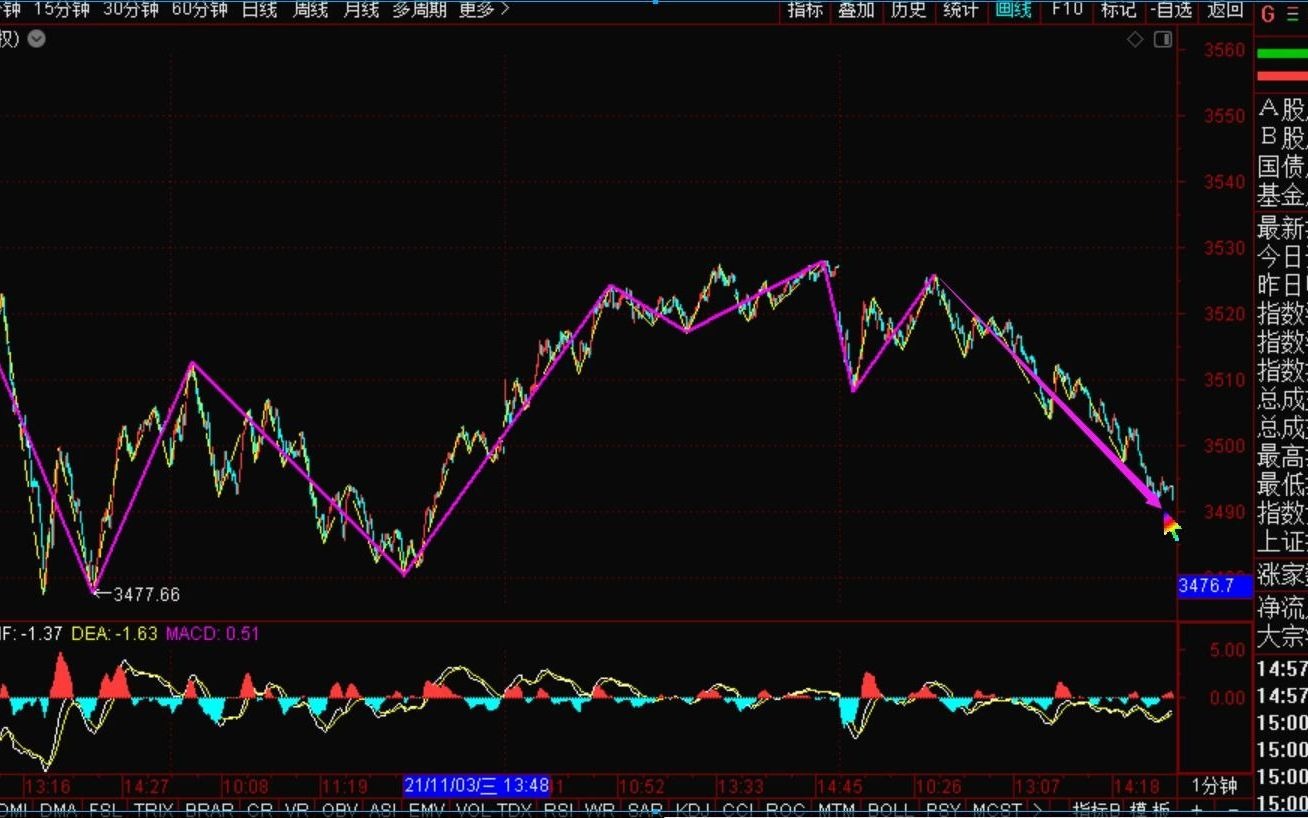Screen dimensions: 1308x818
Task: Click the red G icon
Action: [x=1268, y=13]
